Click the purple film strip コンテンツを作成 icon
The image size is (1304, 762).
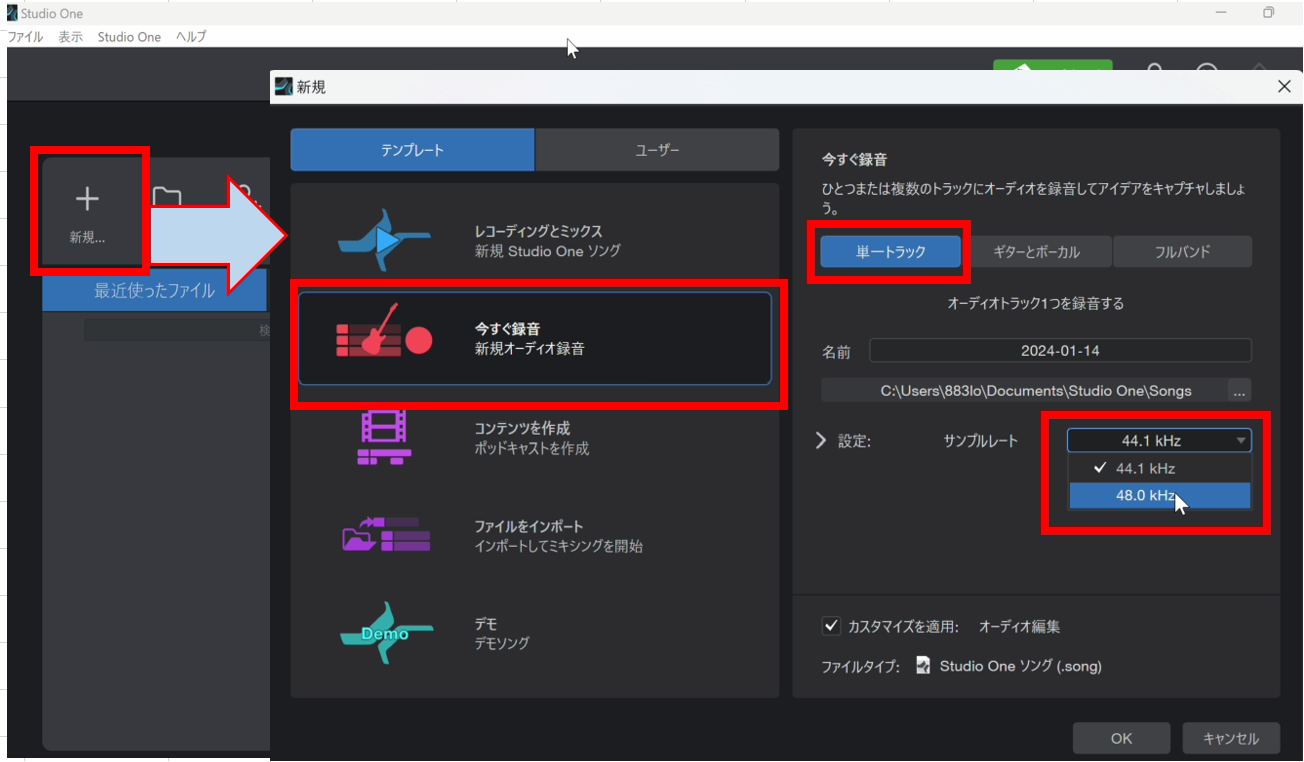click(x=385, y=438)
